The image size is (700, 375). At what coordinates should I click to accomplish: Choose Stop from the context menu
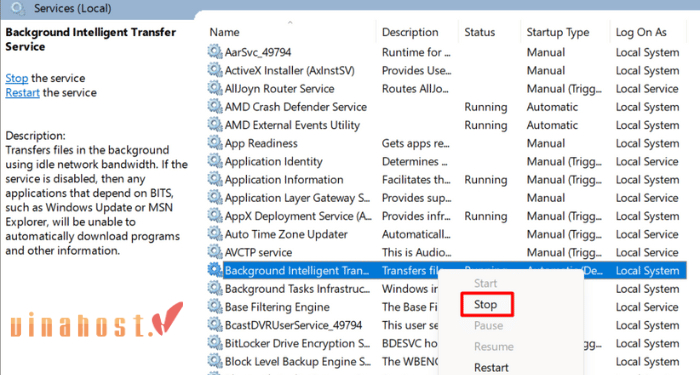pyautogui.click(x=485, y=304)
